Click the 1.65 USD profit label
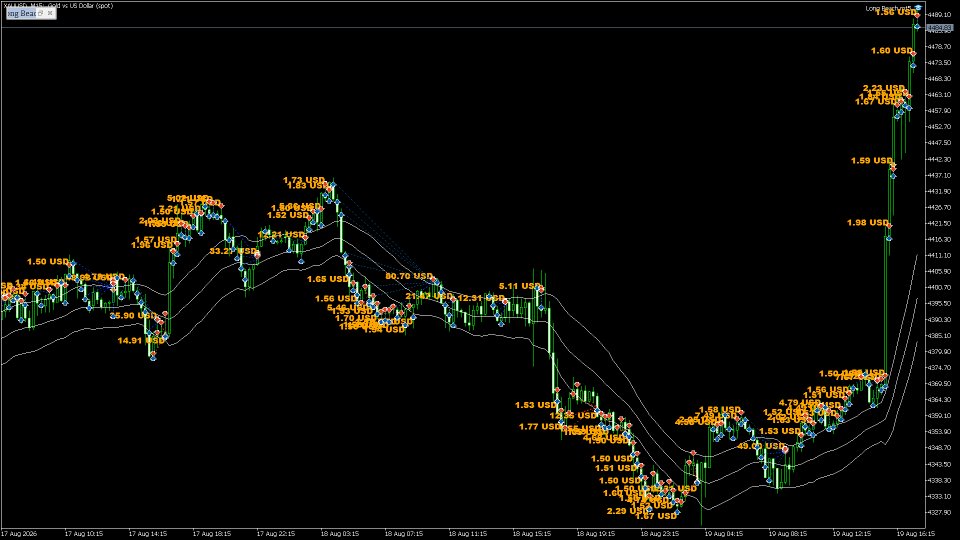960x540 pixels. tap(328, 279)
